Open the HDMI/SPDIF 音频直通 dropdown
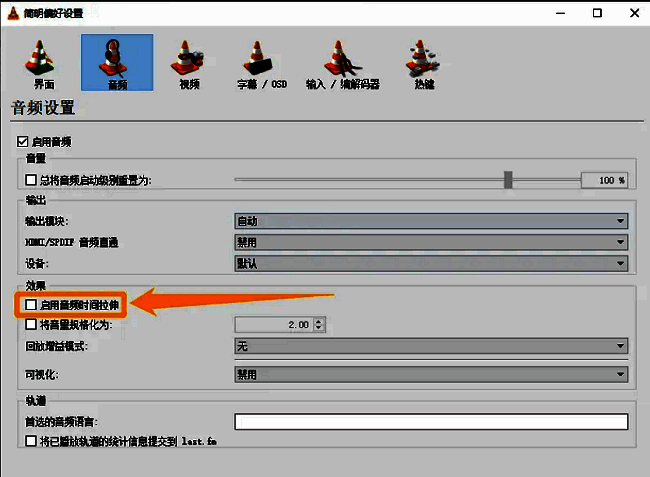650x477 pixels. tap(431, 242)
